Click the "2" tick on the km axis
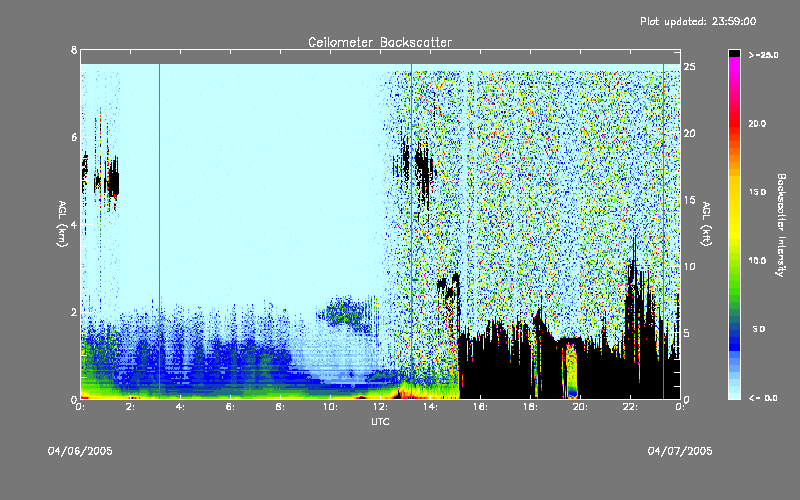The image size is (800, 500). (74, 312)
